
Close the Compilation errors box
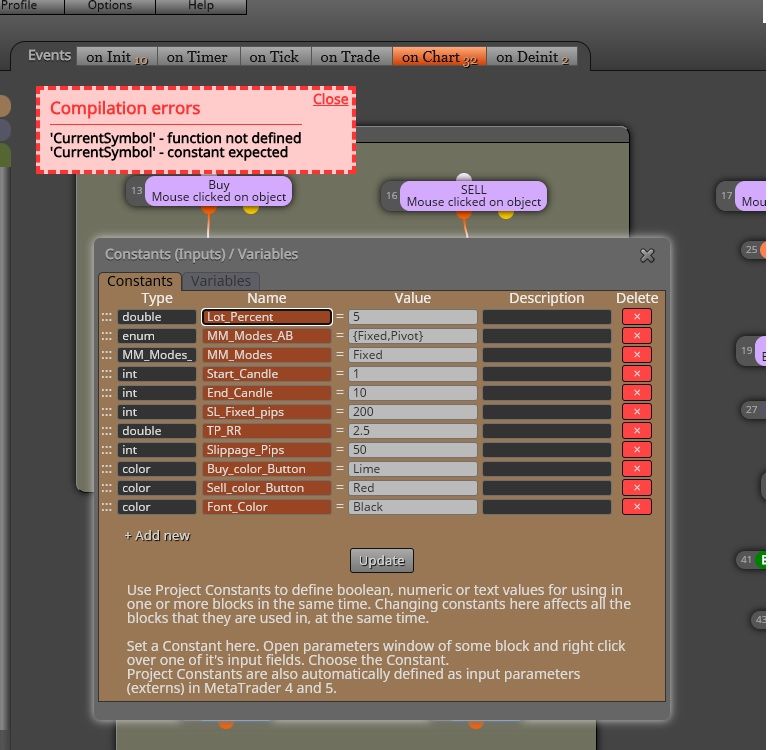click(x=330, y=99)
